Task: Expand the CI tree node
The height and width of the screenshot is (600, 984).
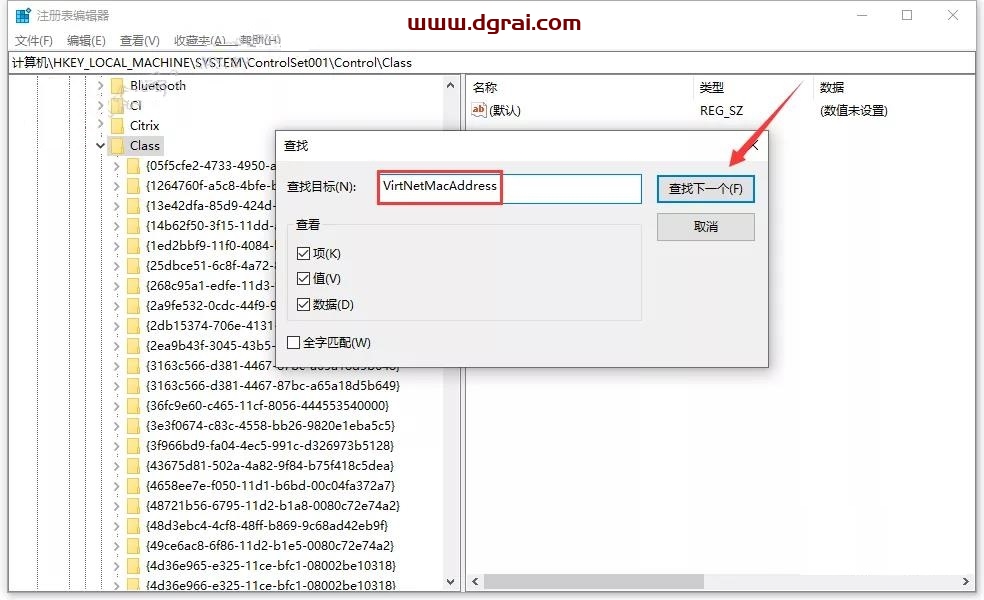Action: (100, 105)
